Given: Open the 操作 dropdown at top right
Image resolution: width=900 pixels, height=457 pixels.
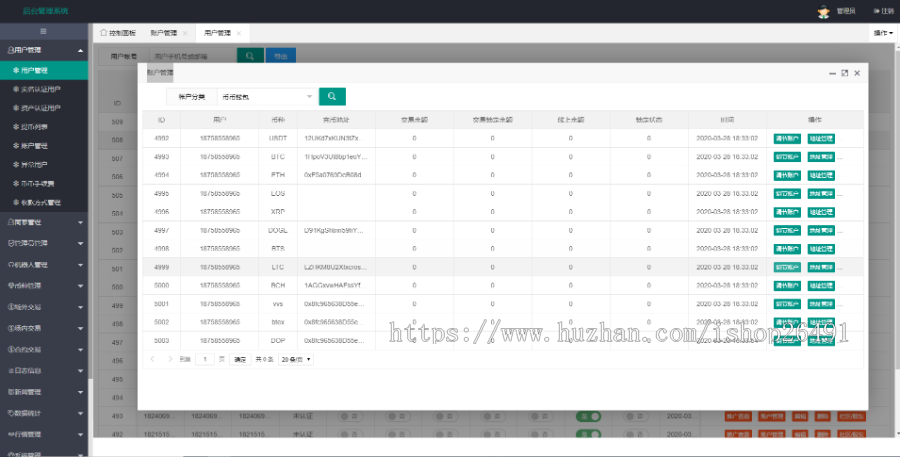Looking at the screenshot, I should [882, 33].
